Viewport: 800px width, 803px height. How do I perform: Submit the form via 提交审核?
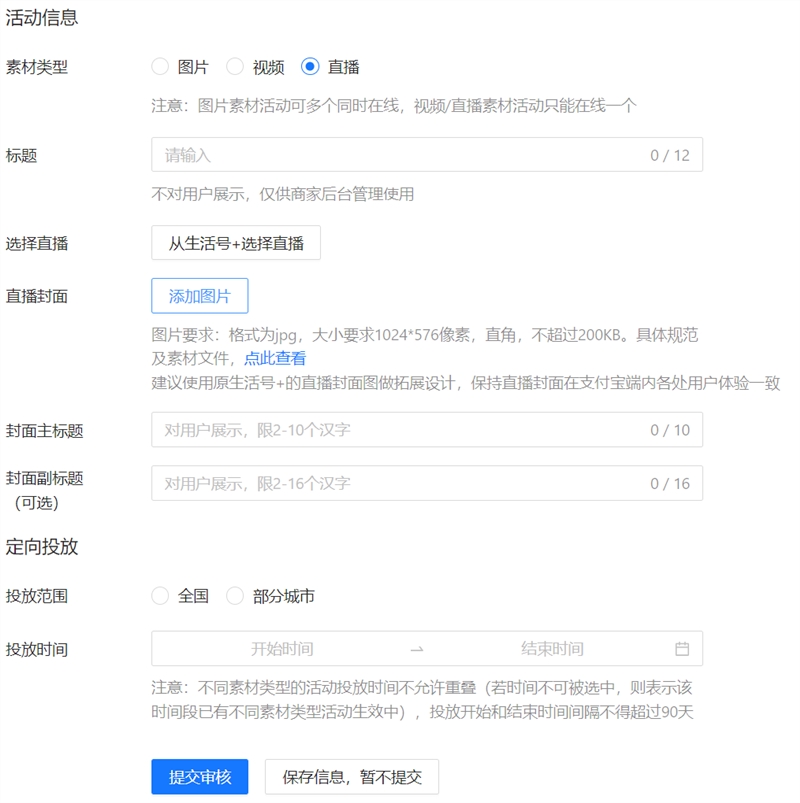199,777
